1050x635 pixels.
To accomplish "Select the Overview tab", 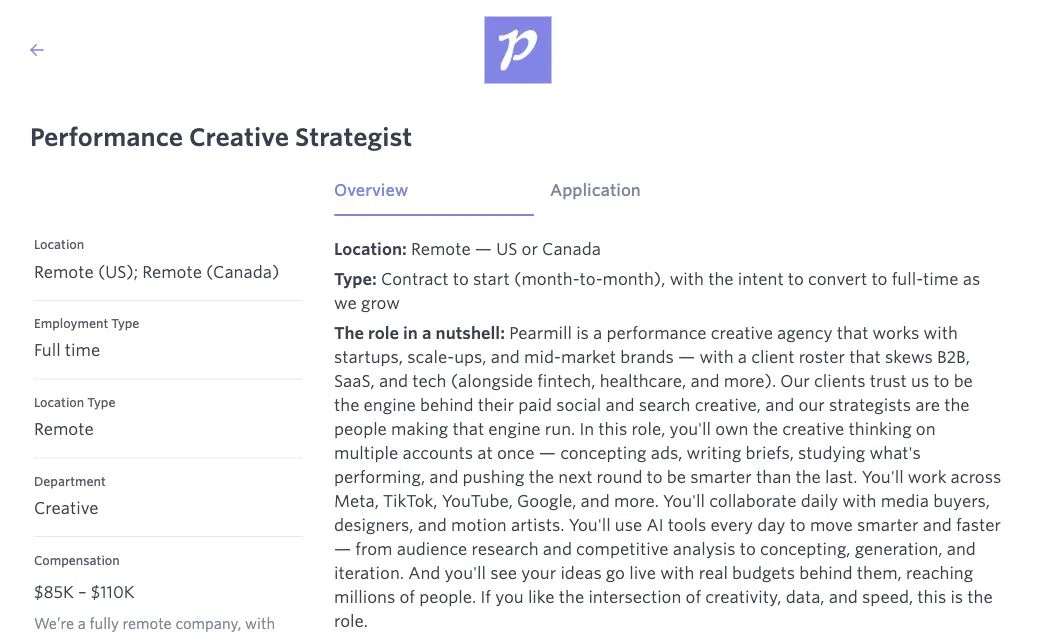I will [371, 190].
